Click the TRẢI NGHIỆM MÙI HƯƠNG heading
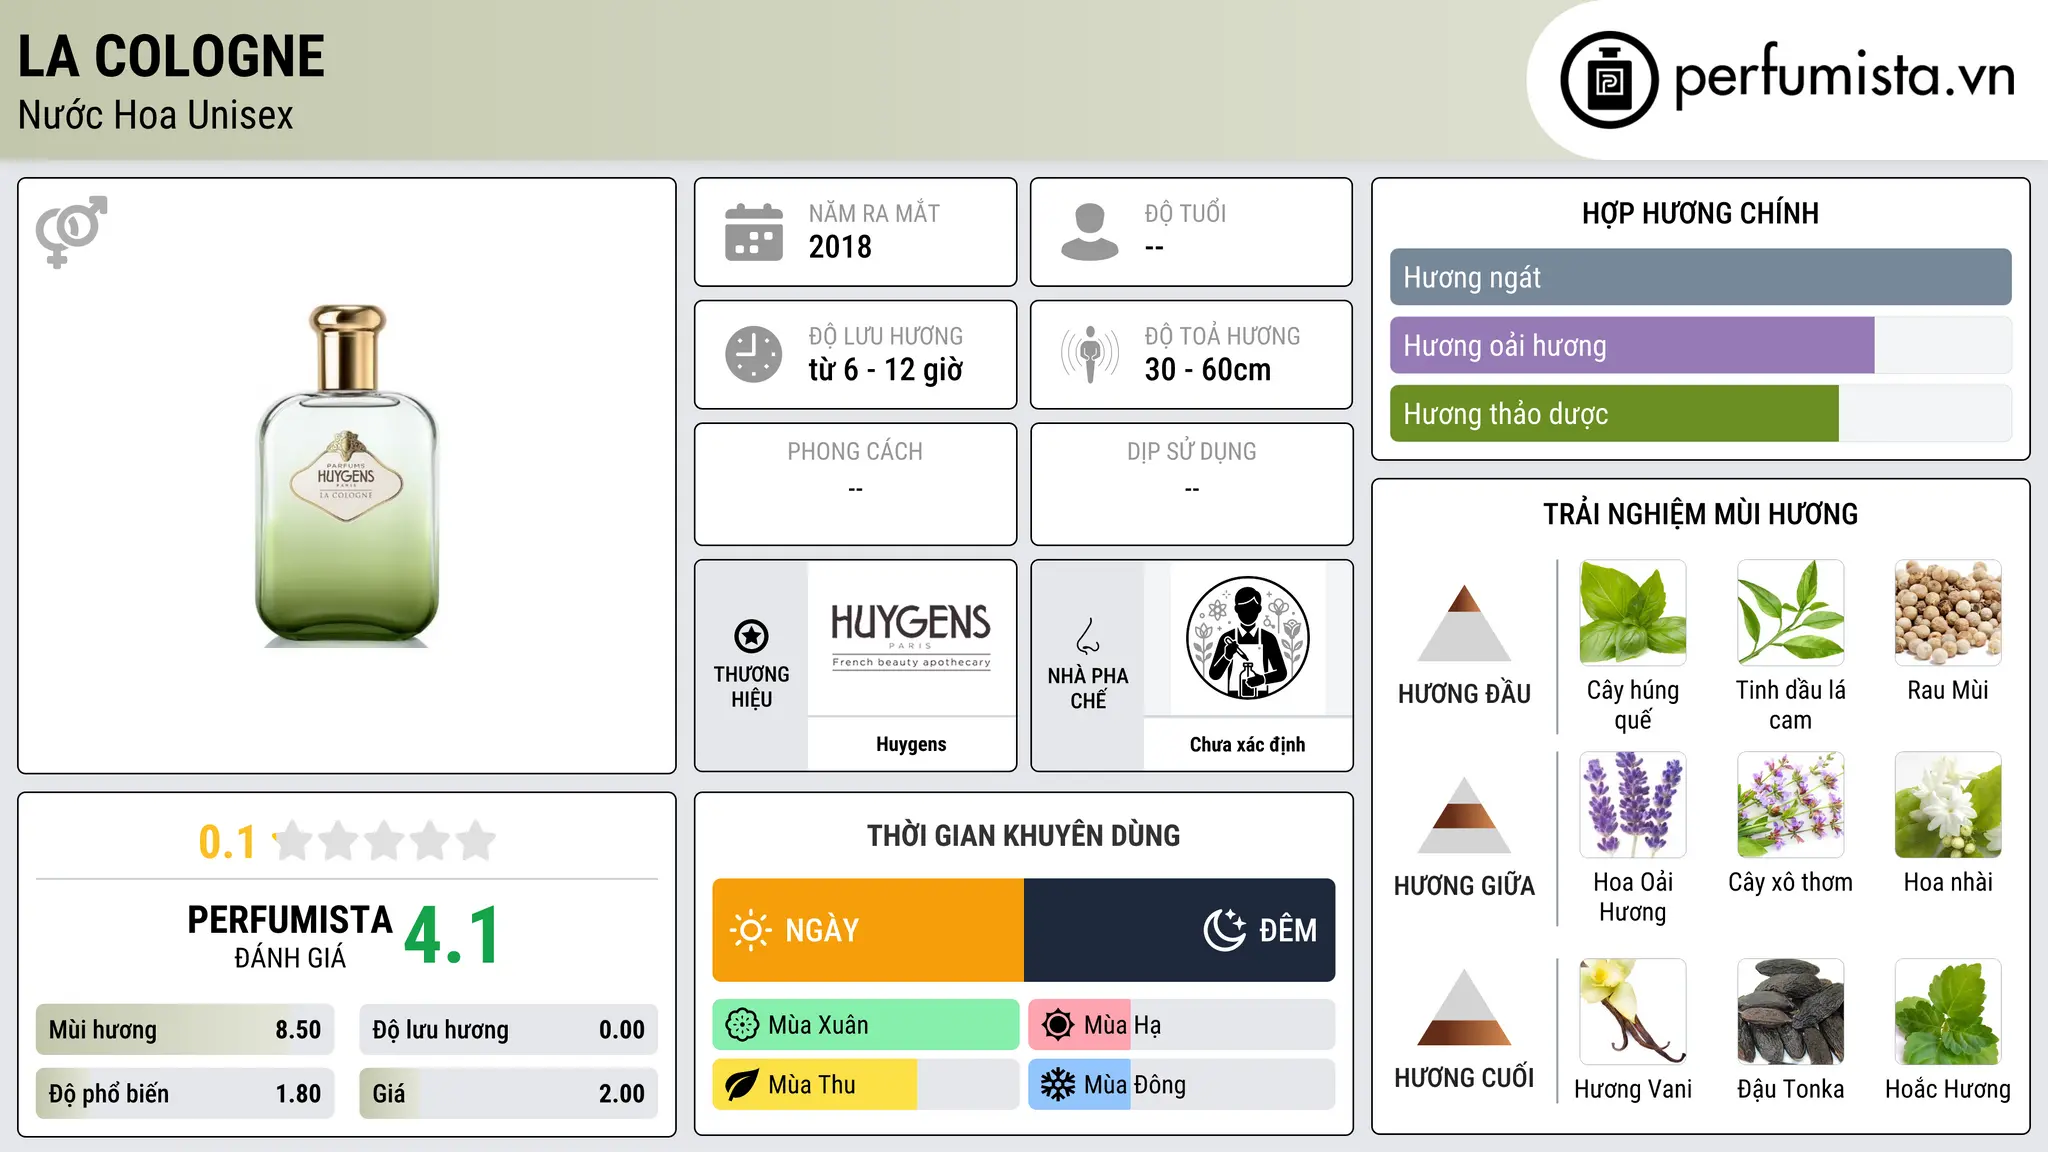 point(1700,514)
